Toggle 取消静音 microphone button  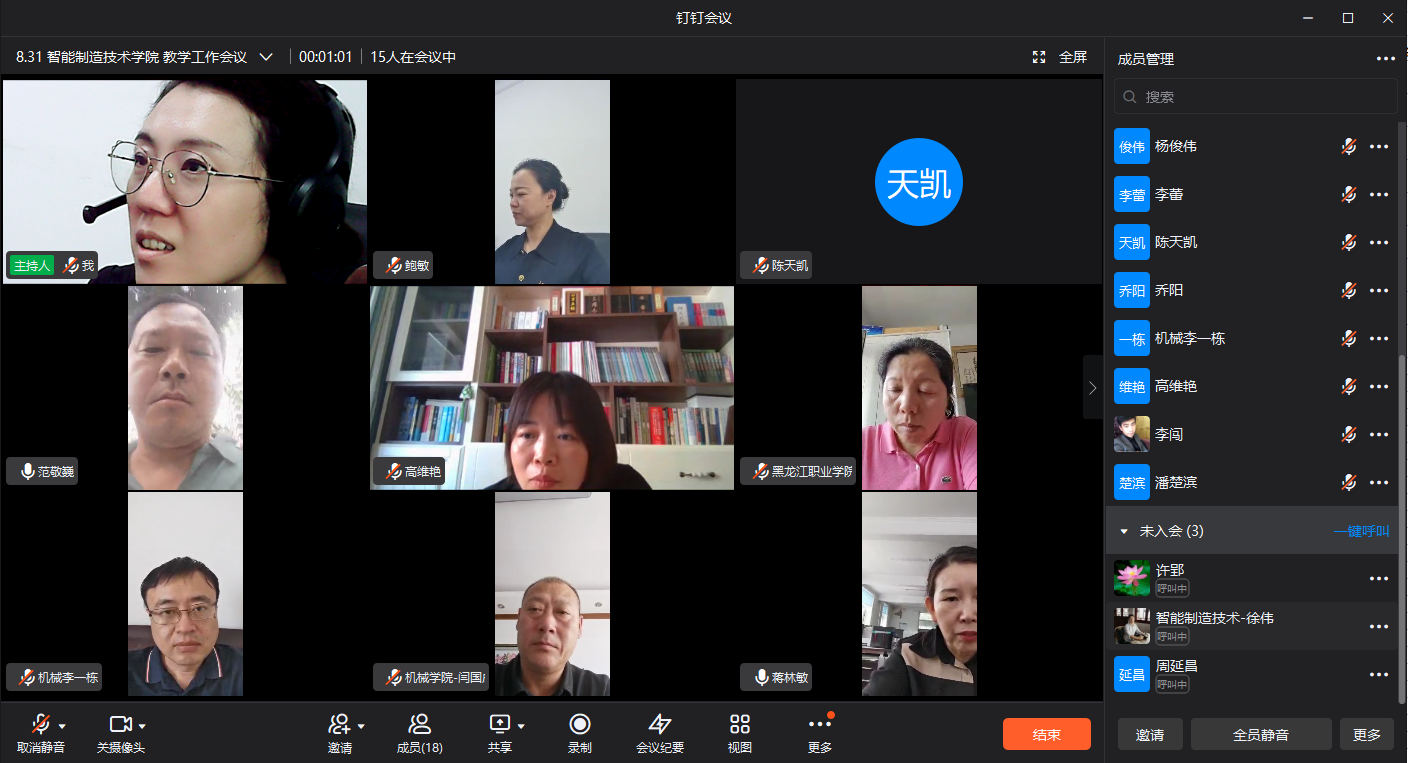(40, 725)
